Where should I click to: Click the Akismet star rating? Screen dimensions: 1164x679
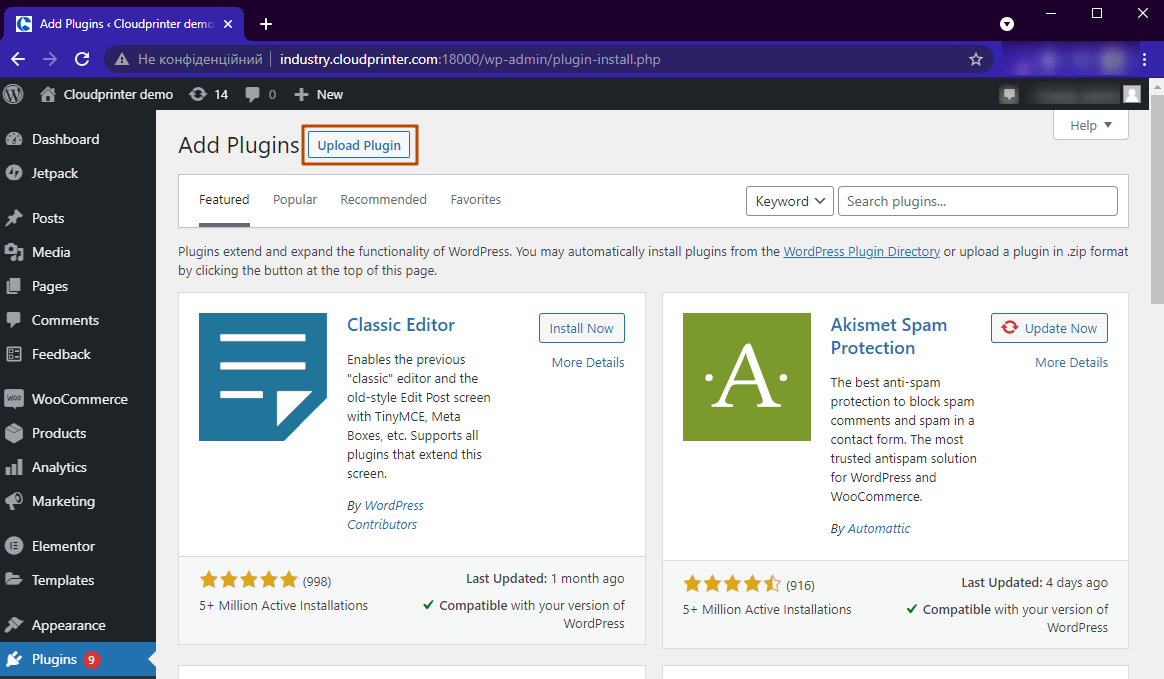[x=732, y=584]
